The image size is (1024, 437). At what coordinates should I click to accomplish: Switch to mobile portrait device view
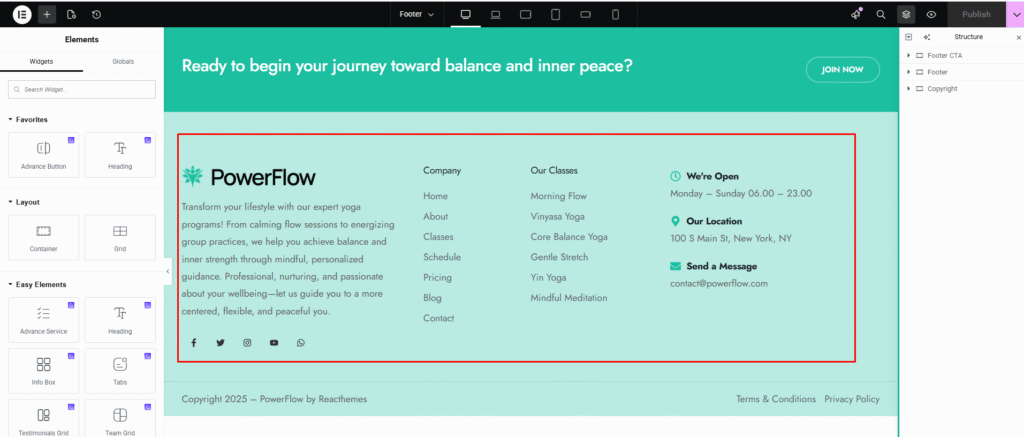tap(615, 14)
